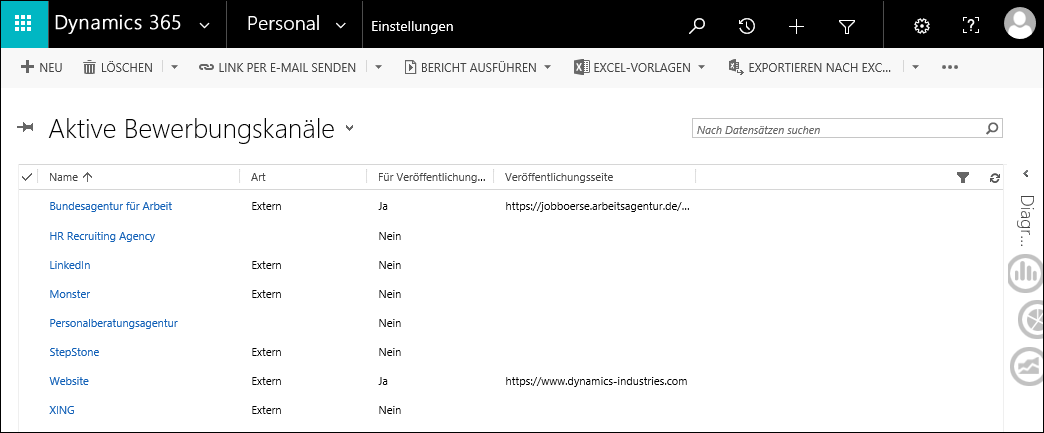Open advanced find funnel icon
The image size is (1044, 433).
coord(846,27)
